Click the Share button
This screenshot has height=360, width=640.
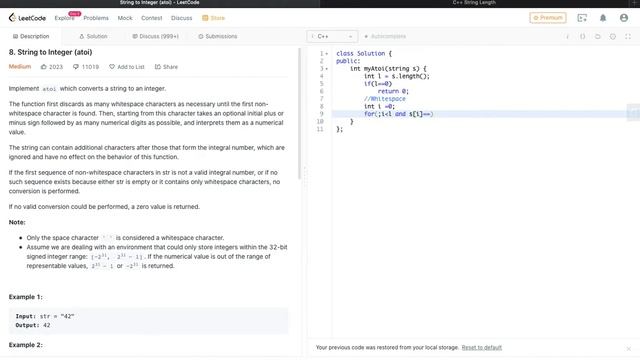pyautogui.click(x=166, y=67)
